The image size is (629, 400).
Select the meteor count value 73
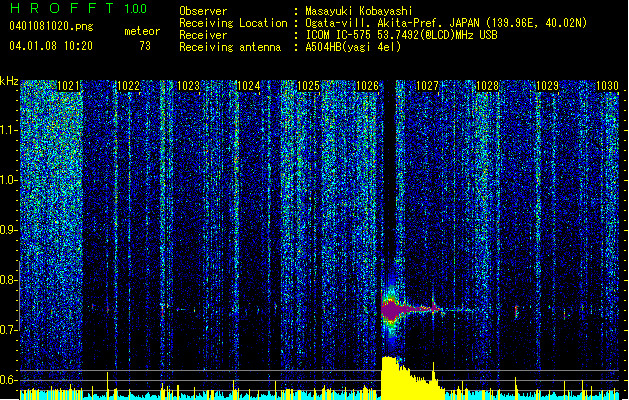pos(145,46)
